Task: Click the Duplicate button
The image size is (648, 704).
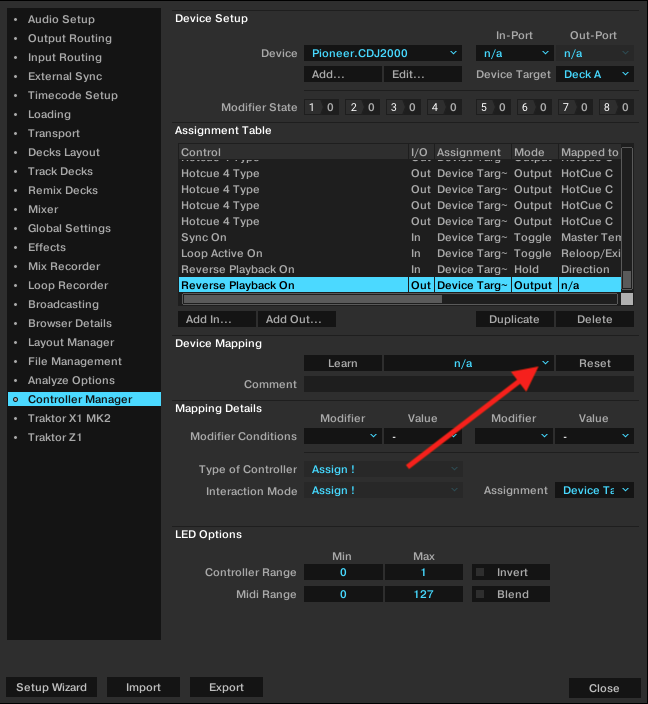Action: [514, 319]
